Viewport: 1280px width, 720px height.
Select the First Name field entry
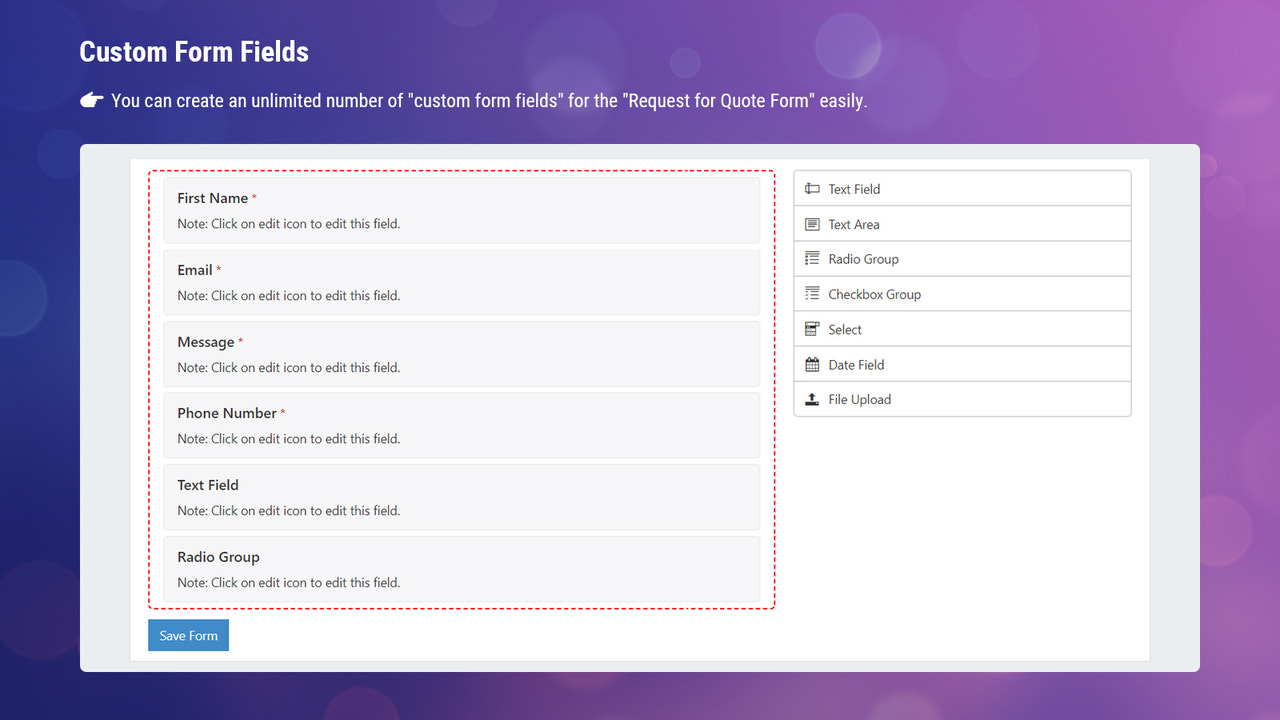[x=460, y=209]
